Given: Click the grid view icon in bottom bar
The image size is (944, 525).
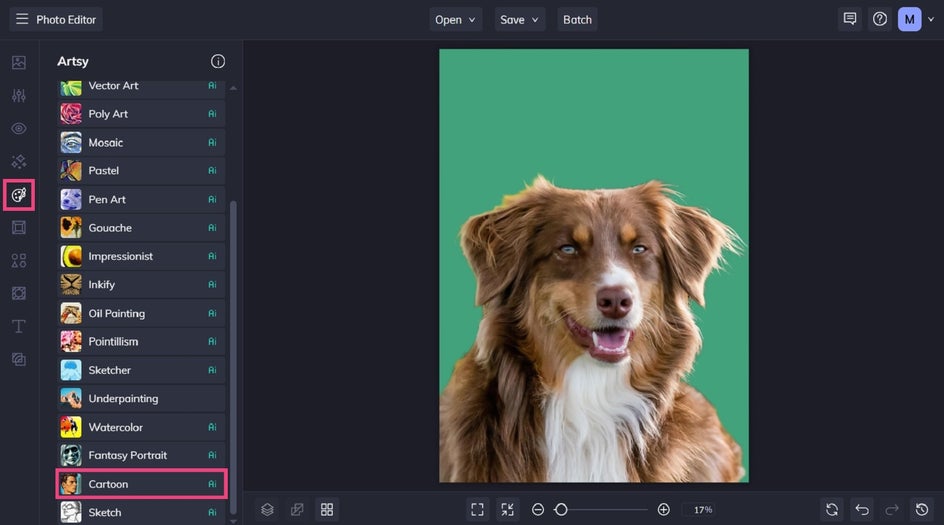Looking at the screenshot, I should click(x=327, y=510).
